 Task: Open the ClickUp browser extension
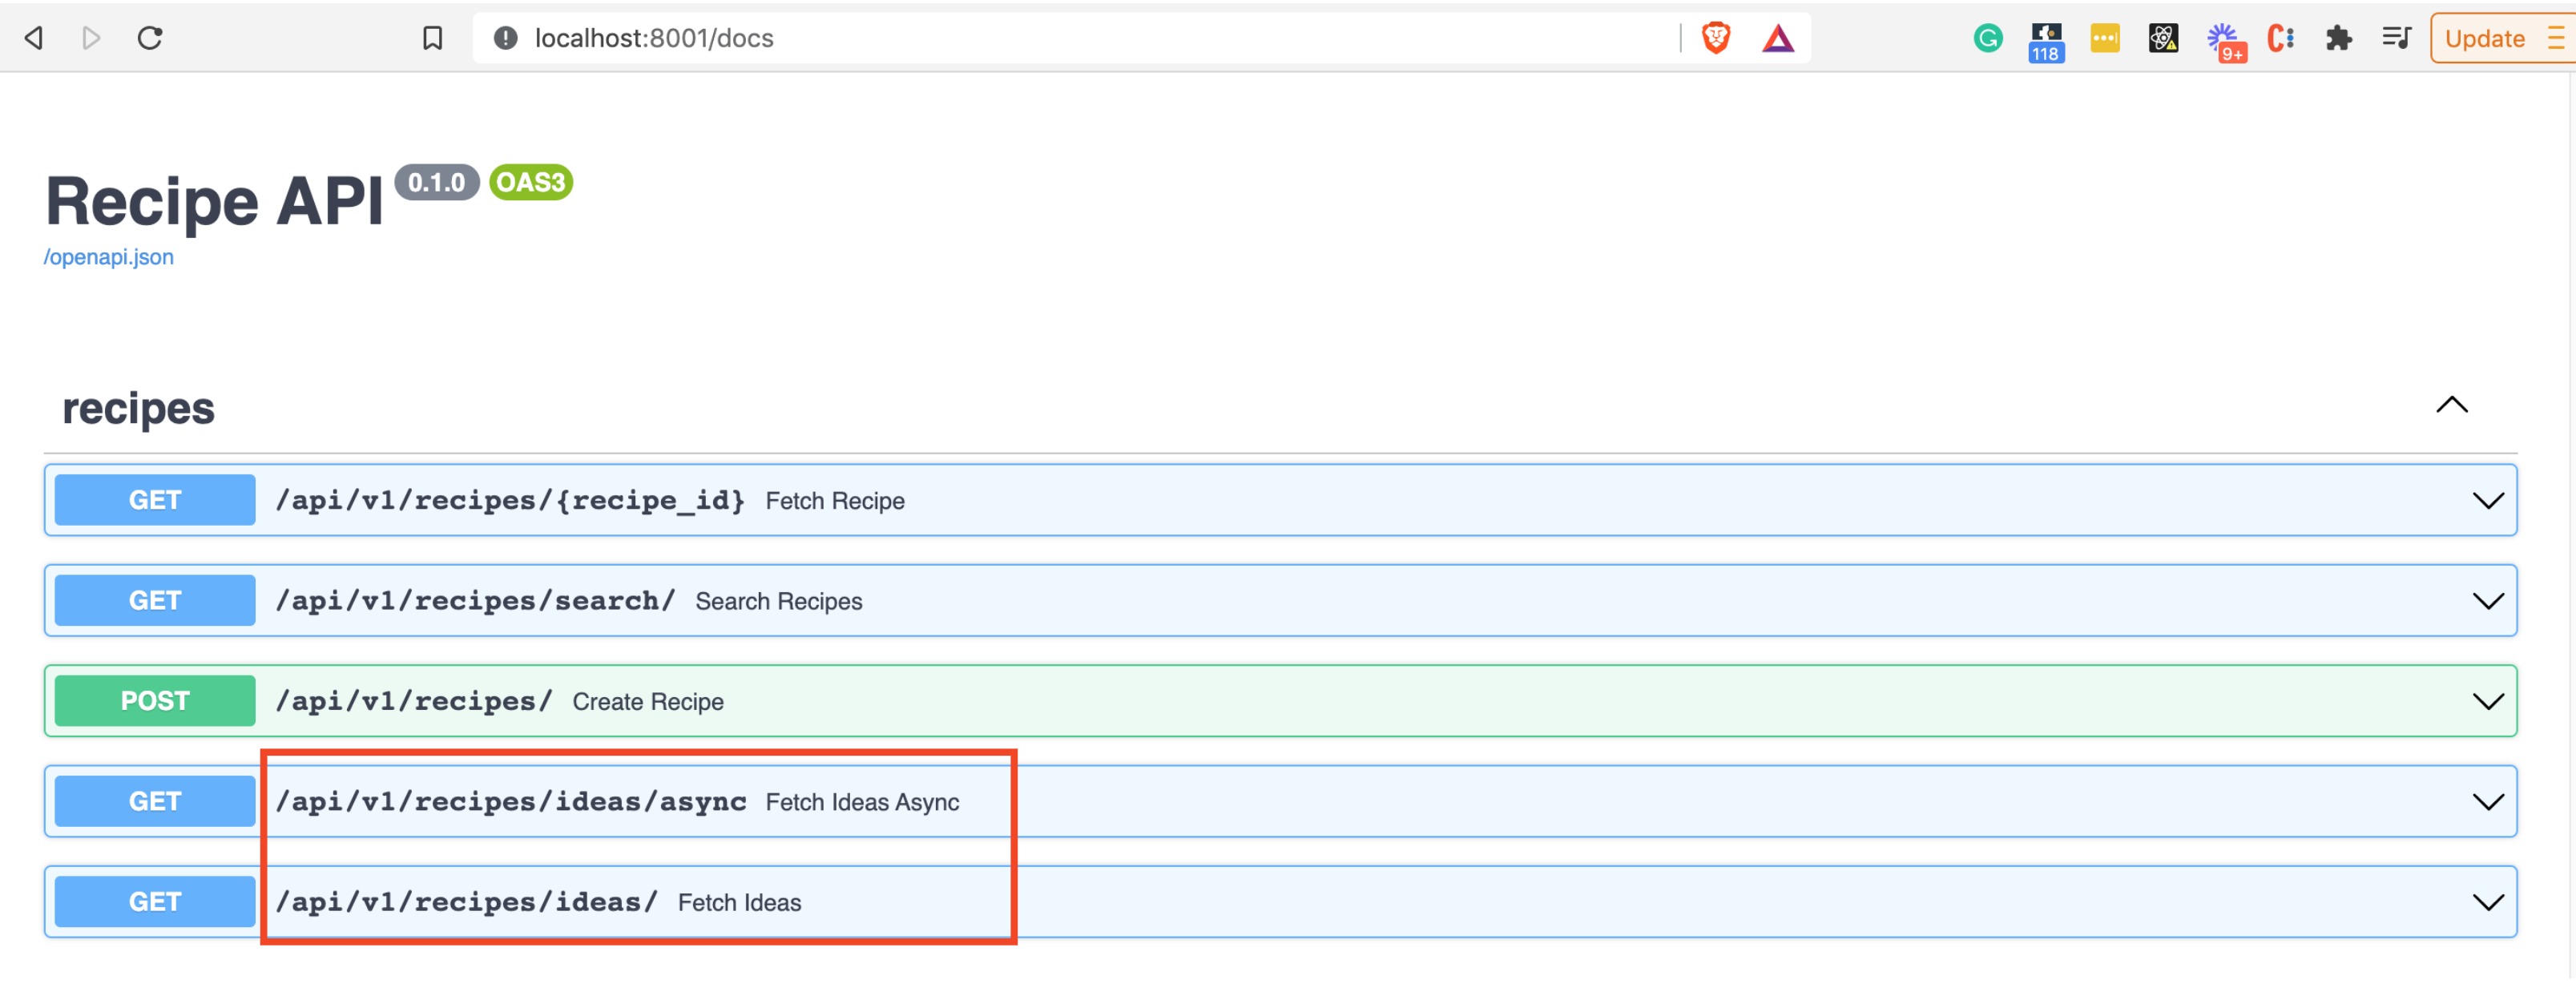coord(2283,38)
